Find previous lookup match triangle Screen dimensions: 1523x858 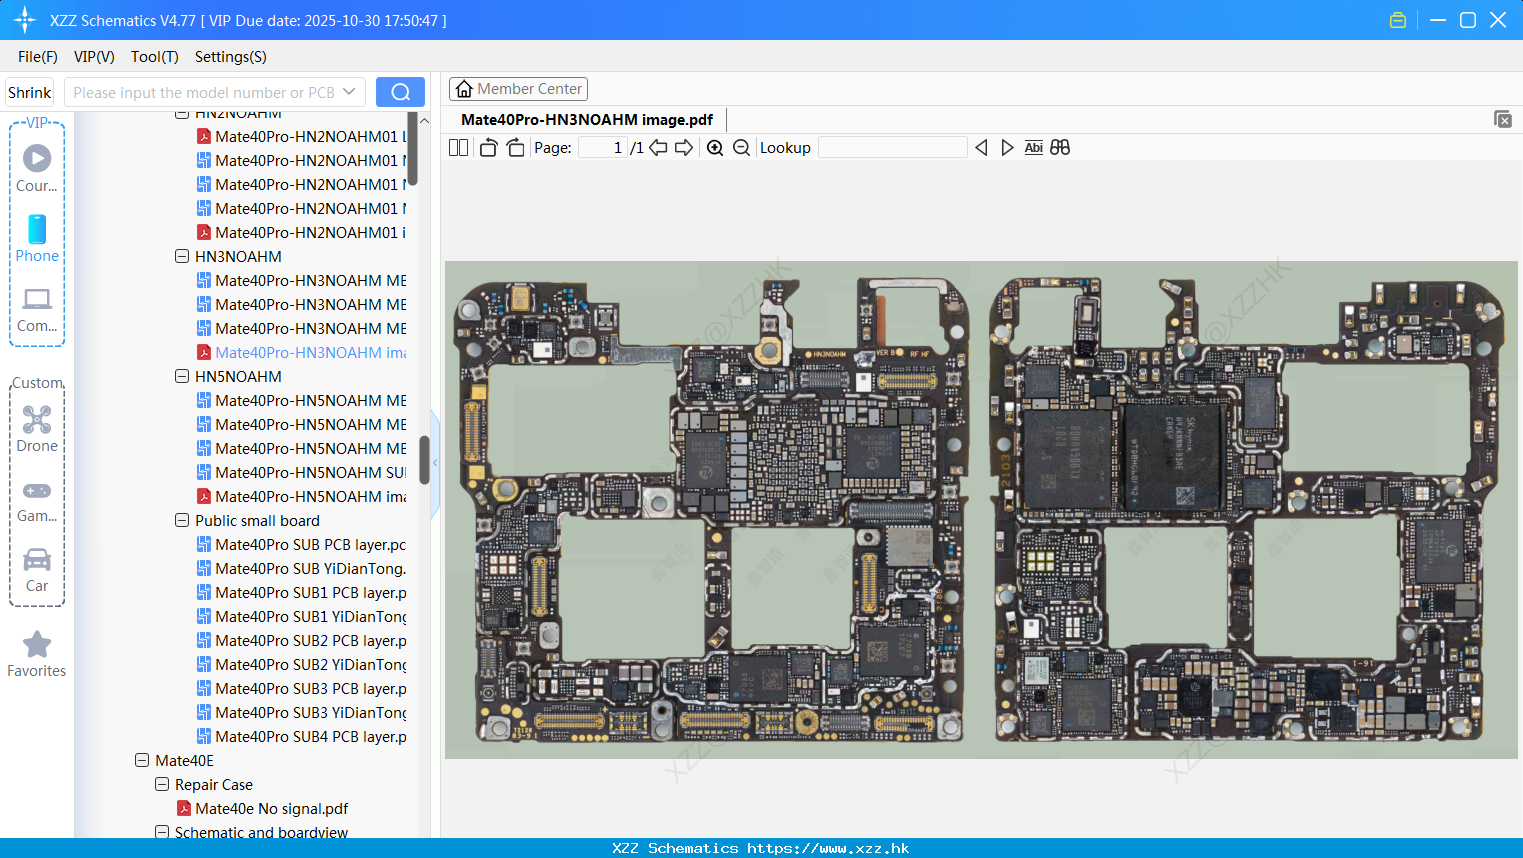(981, 148)
